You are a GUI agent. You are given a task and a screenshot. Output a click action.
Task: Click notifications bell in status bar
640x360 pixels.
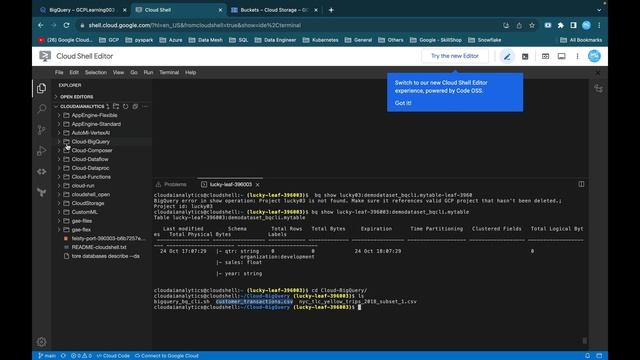587,356
